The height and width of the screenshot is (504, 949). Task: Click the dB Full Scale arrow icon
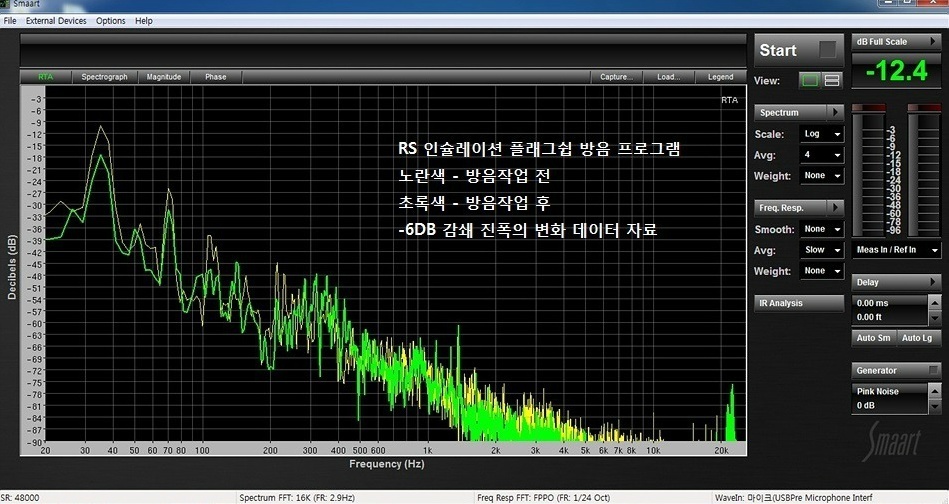pos(934,42)
